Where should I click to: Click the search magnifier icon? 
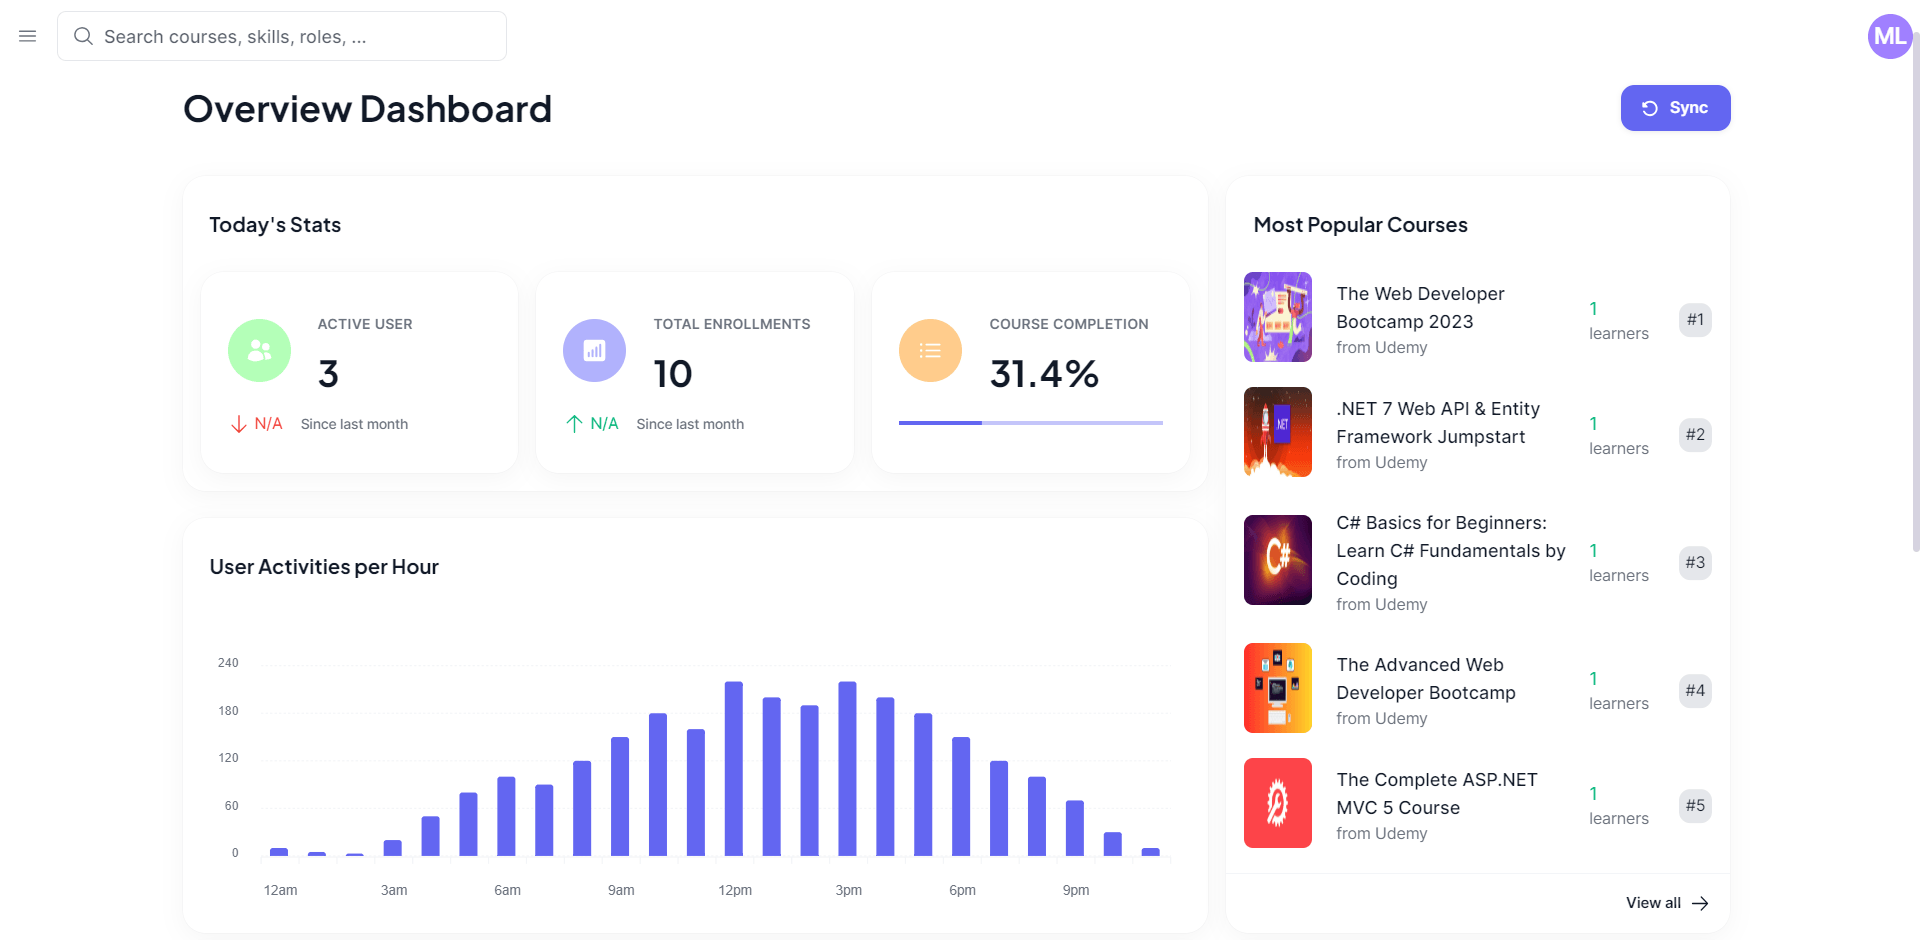[84, 36]
